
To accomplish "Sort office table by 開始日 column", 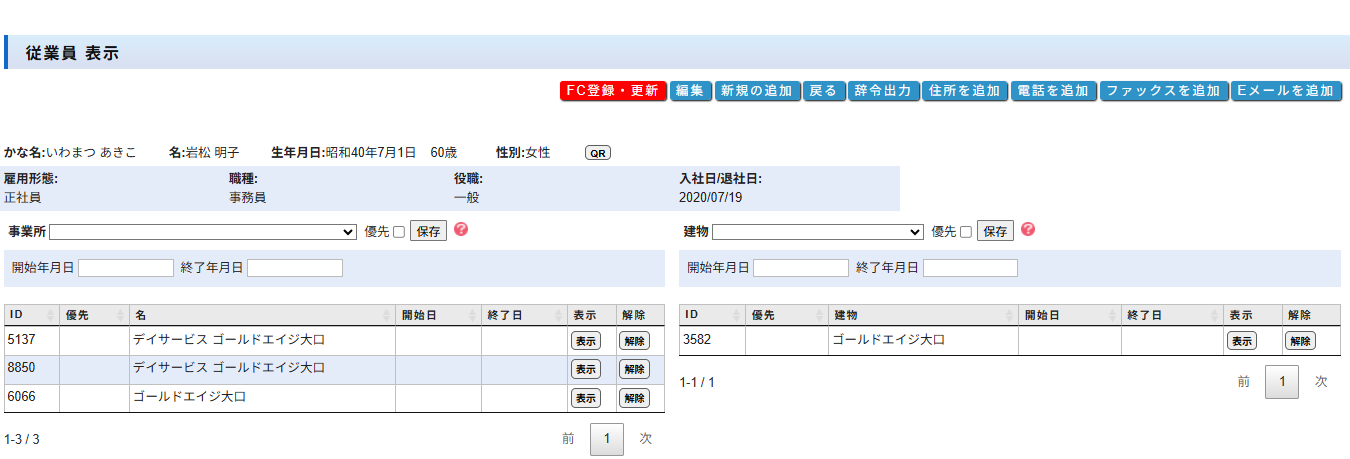I will click(x=438, y=315).
